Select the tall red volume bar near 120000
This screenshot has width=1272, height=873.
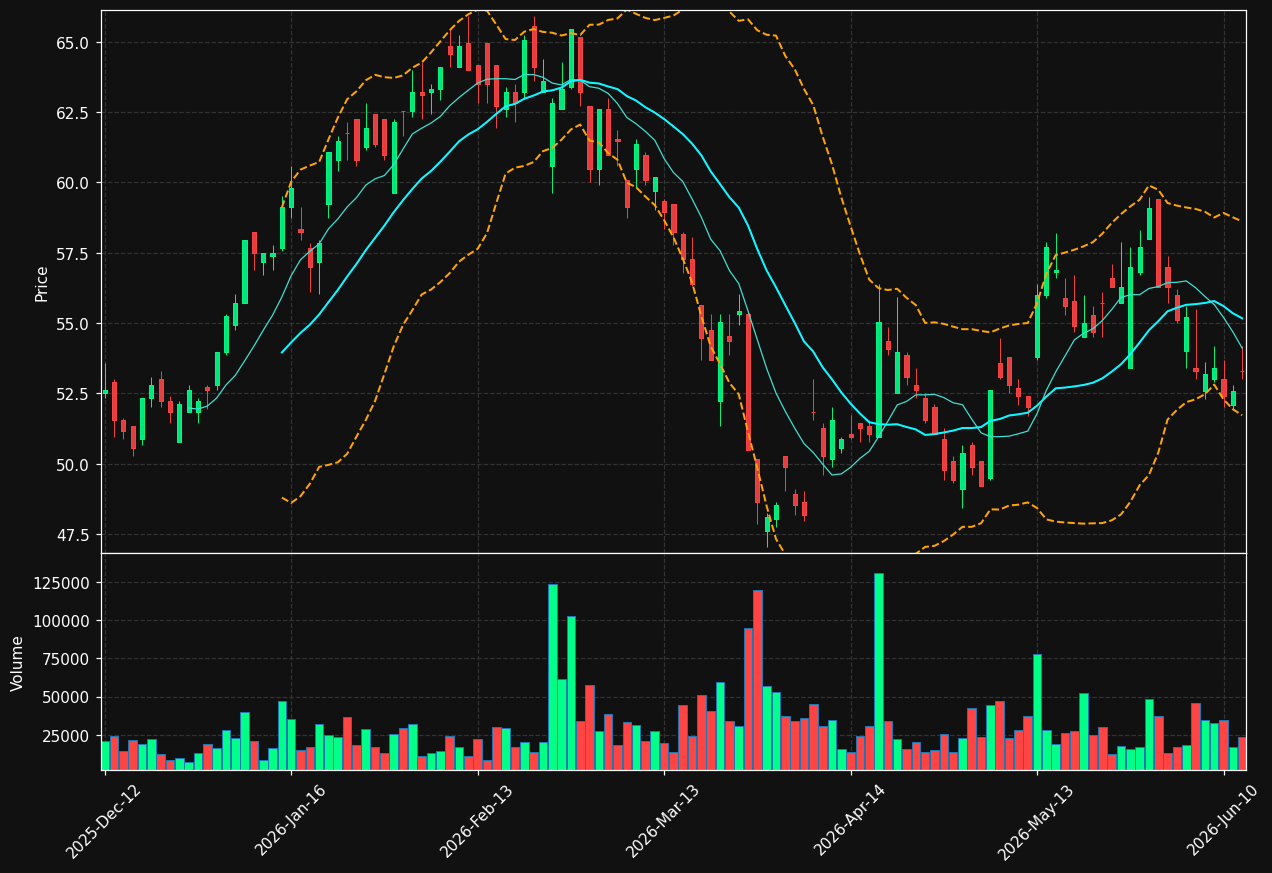758,680
